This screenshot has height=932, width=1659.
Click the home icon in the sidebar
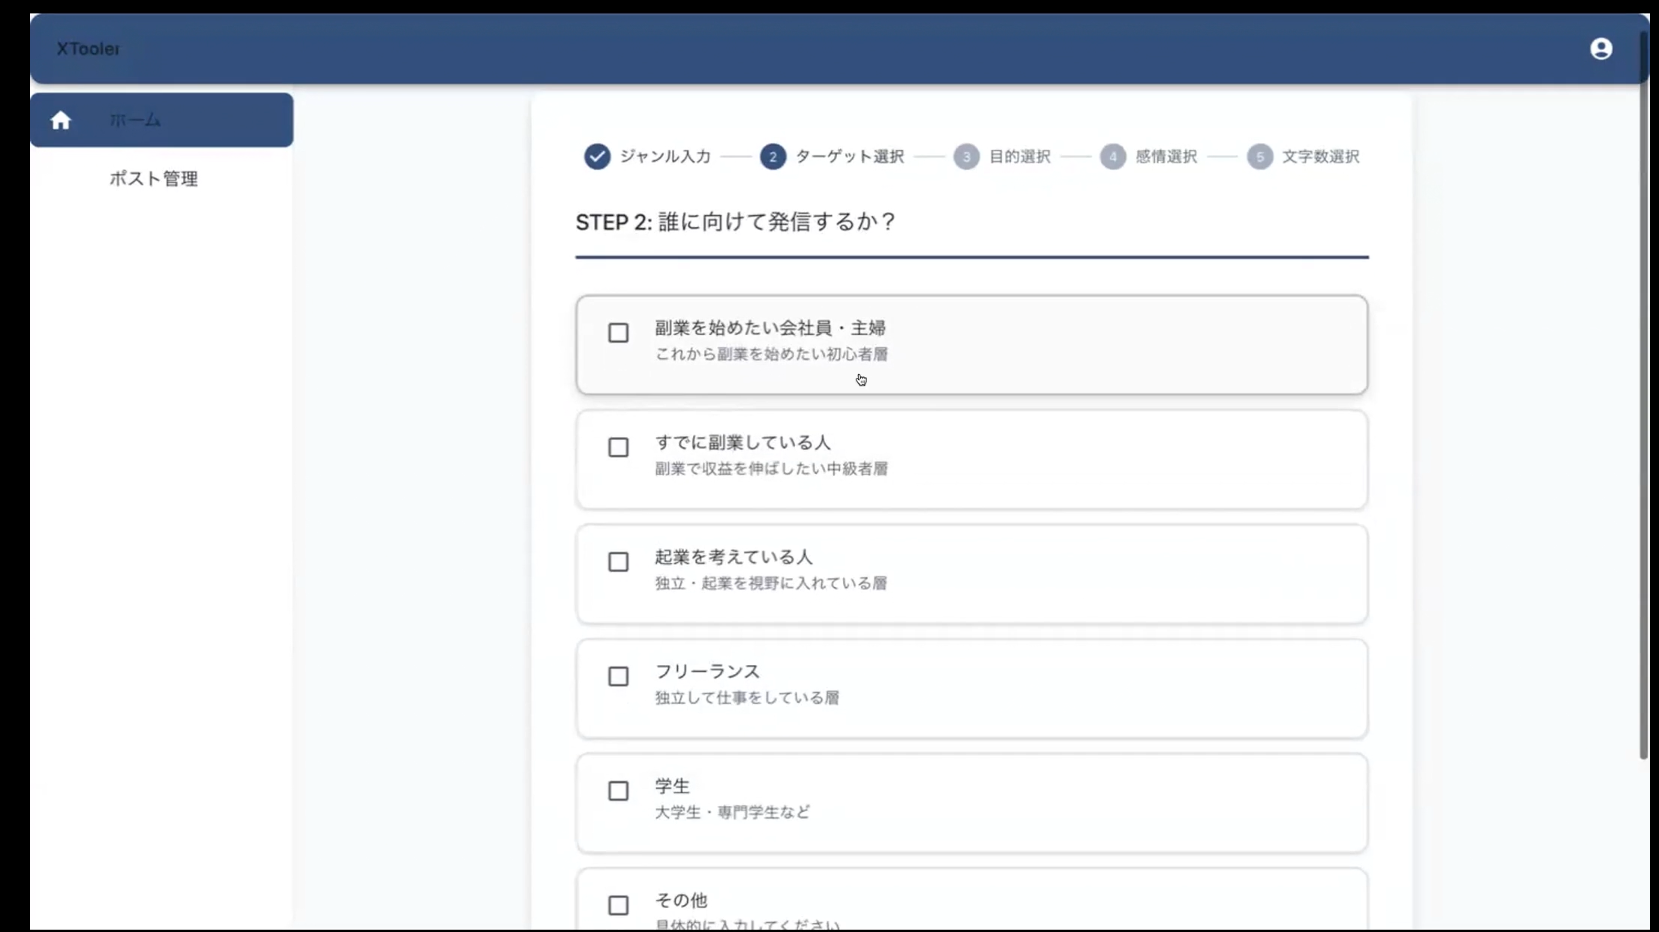(61, 120)
